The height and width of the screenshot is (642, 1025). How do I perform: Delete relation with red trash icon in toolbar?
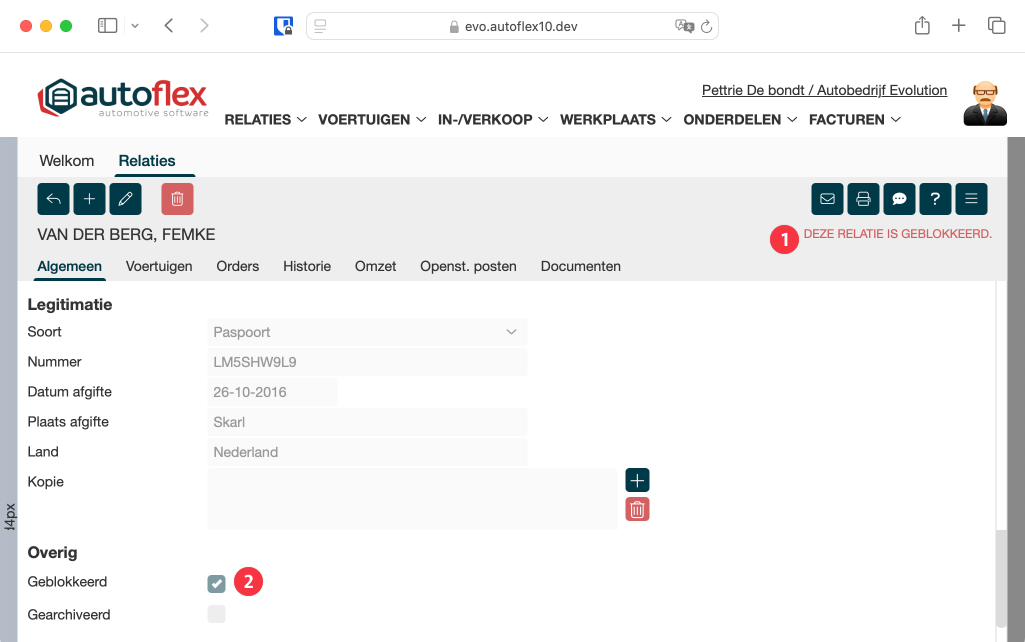pos(177,199)
